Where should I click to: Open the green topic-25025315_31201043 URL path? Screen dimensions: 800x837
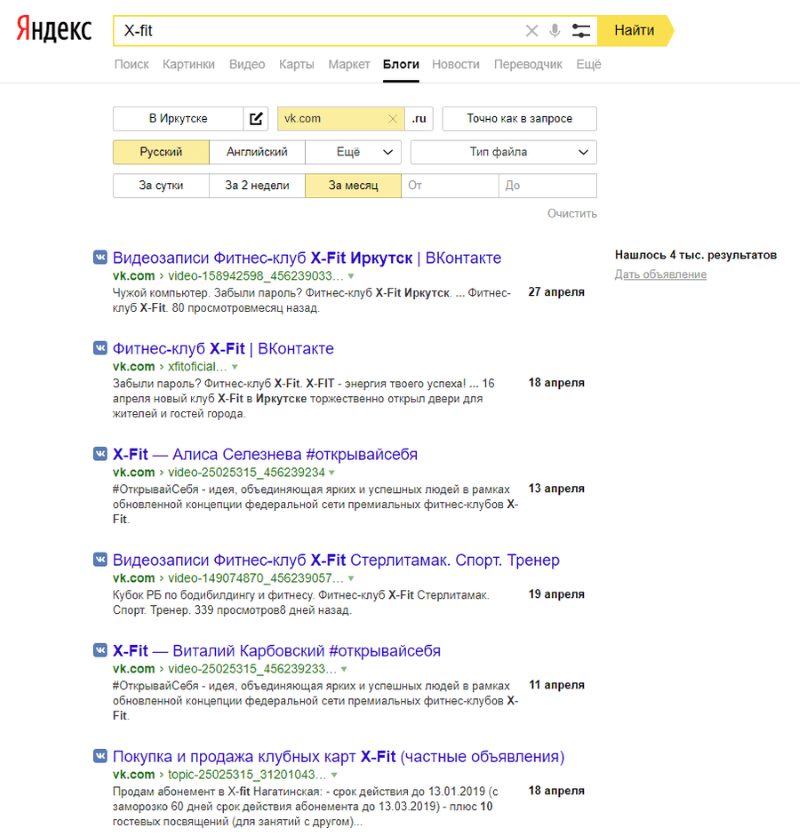pos(247,775)
